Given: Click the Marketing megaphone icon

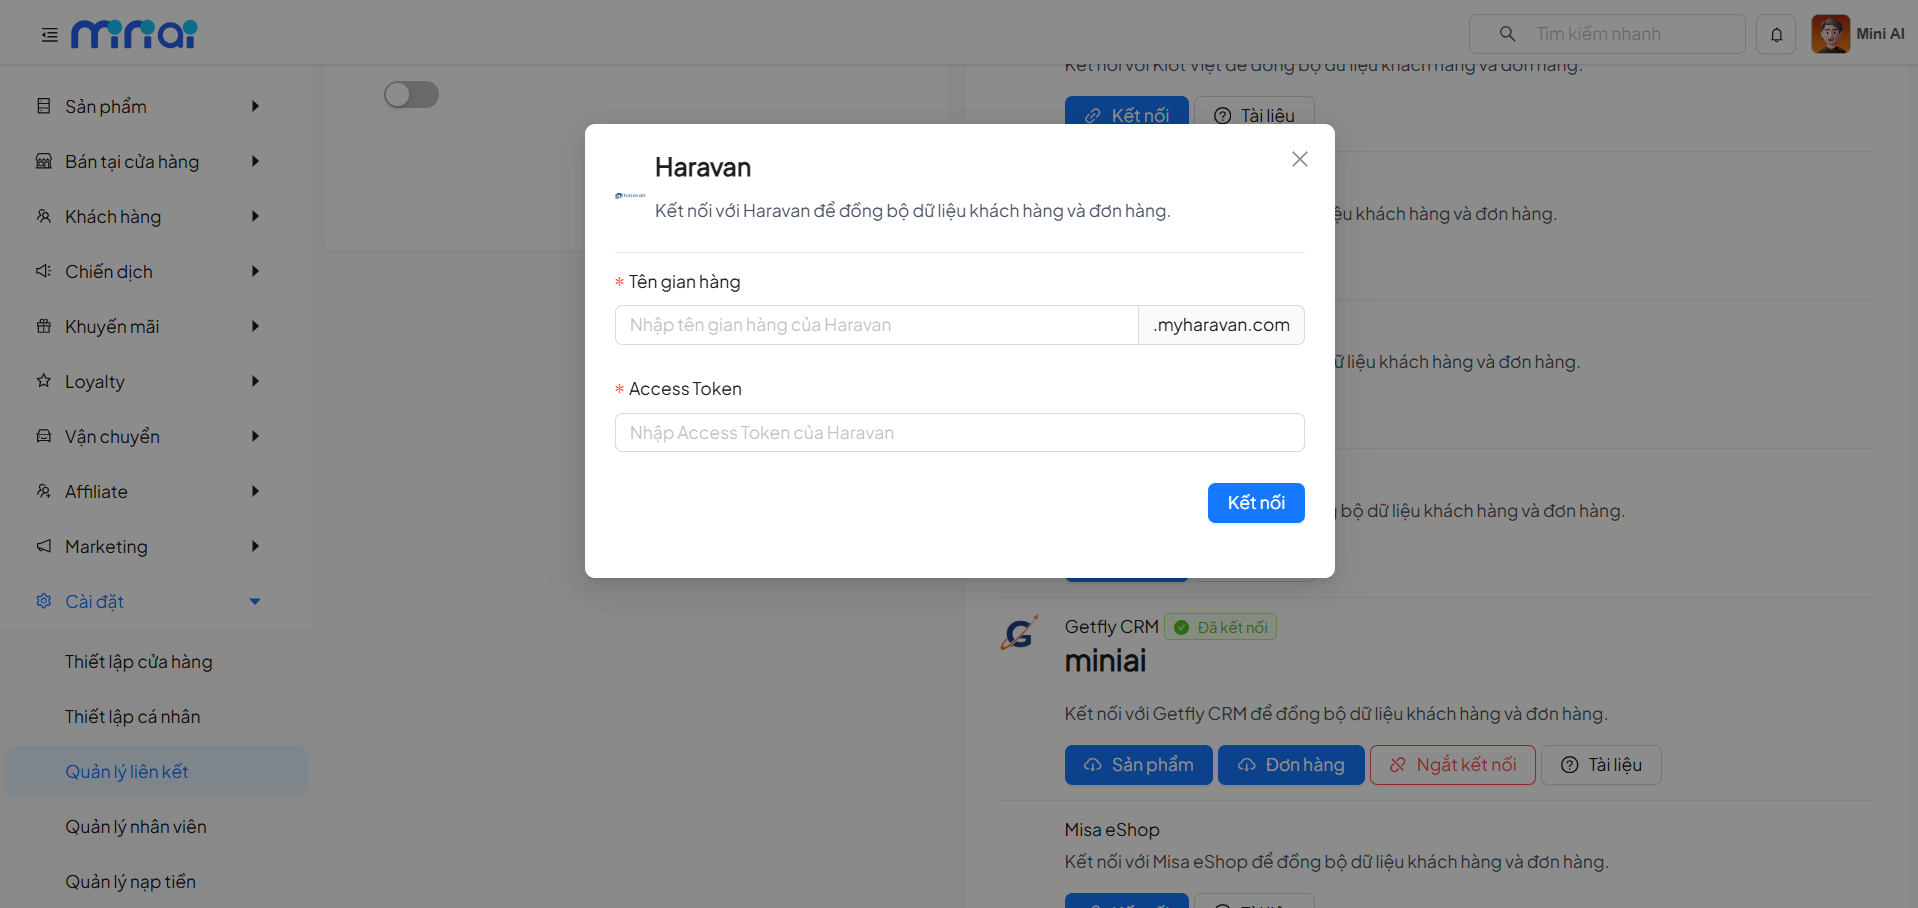Looking at the screenshot, I should [42, 546].
